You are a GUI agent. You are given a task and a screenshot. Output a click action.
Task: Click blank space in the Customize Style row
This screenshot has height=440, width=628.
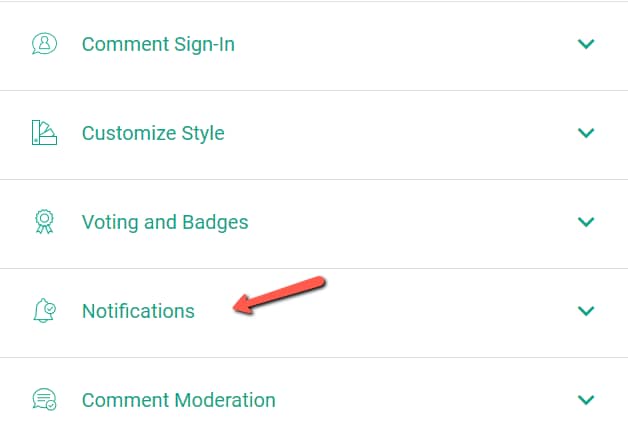click(401, 135)
